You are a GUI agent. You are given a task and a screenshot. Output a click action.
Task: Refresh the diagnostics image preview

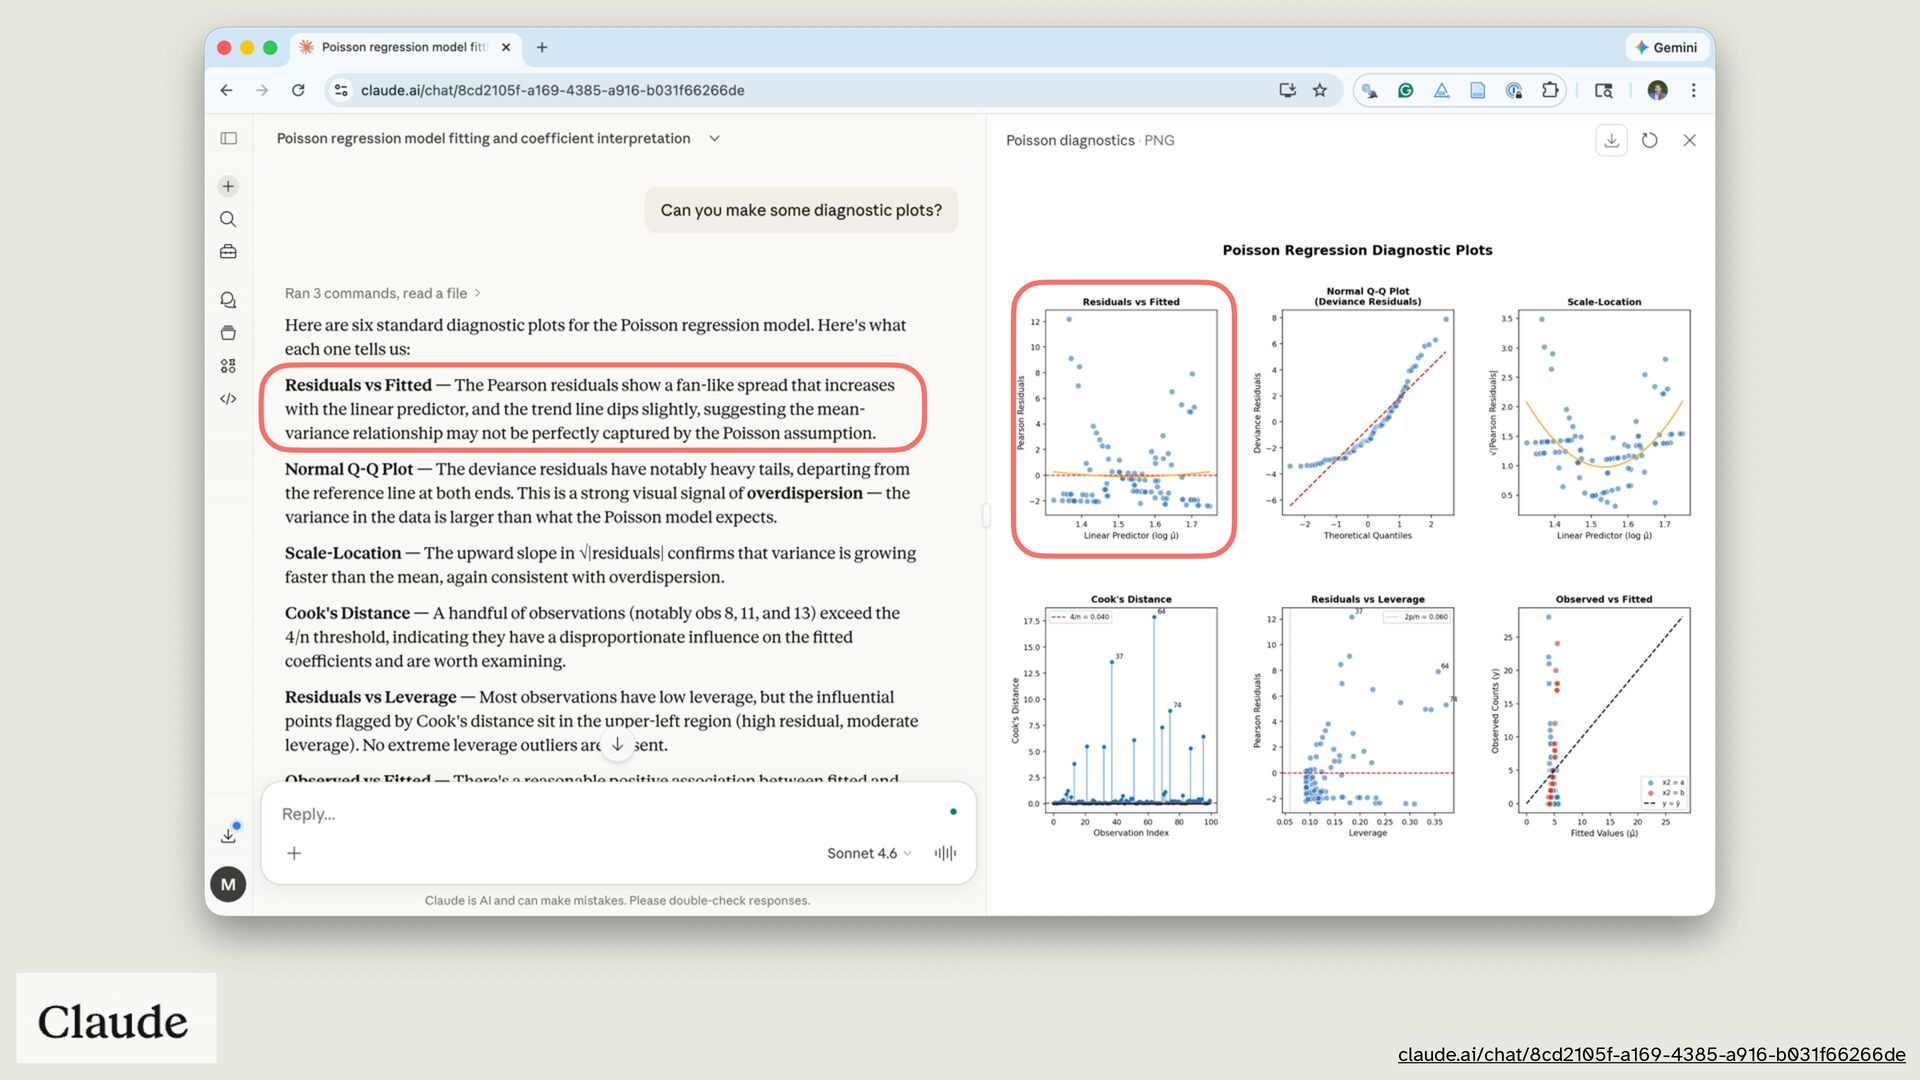point(1650,141)
